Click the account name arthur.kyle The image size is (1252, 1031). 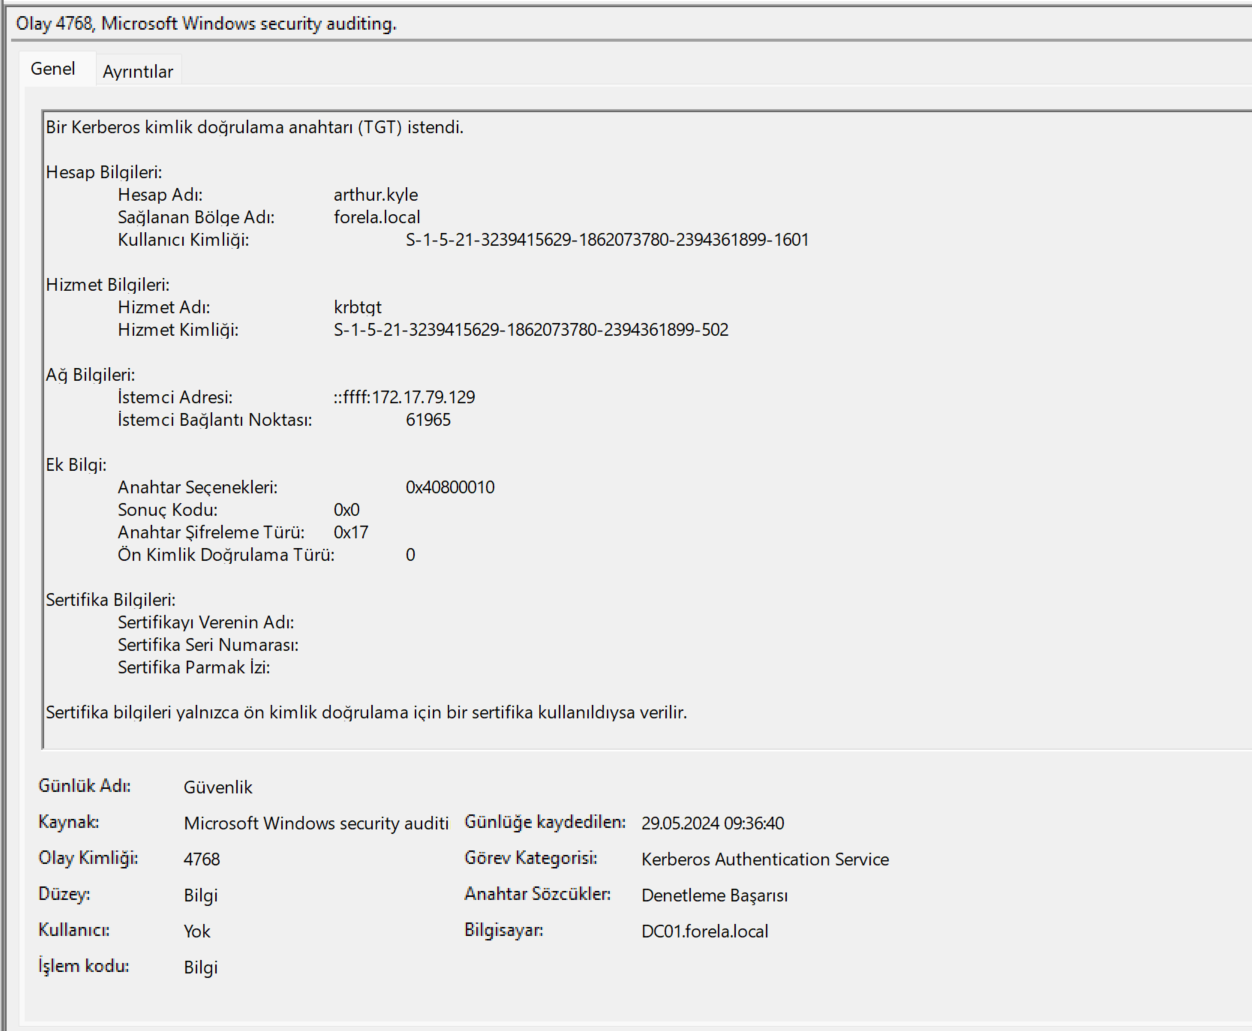click(x=376, y=195)
